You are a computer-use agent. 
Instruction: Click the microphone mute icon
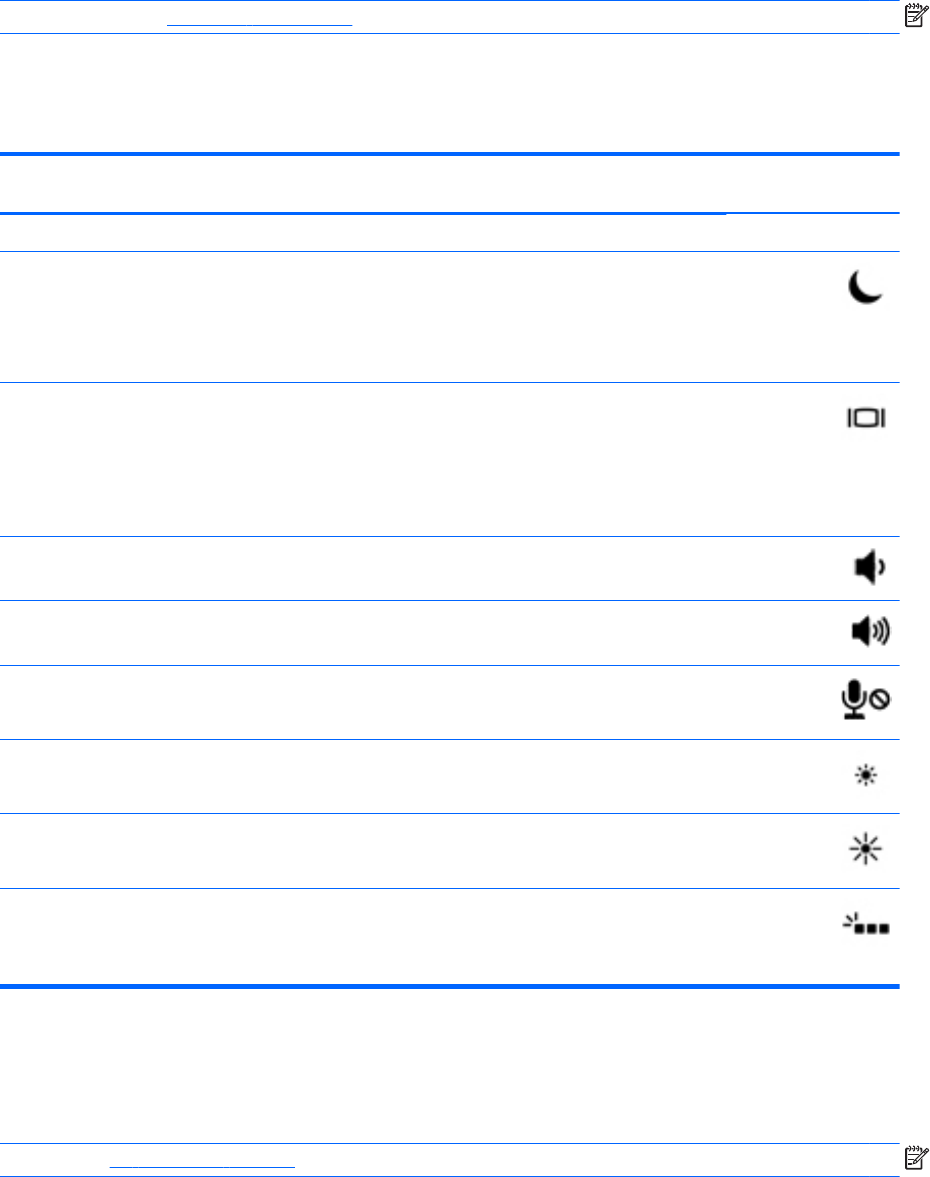pos(865,700)
